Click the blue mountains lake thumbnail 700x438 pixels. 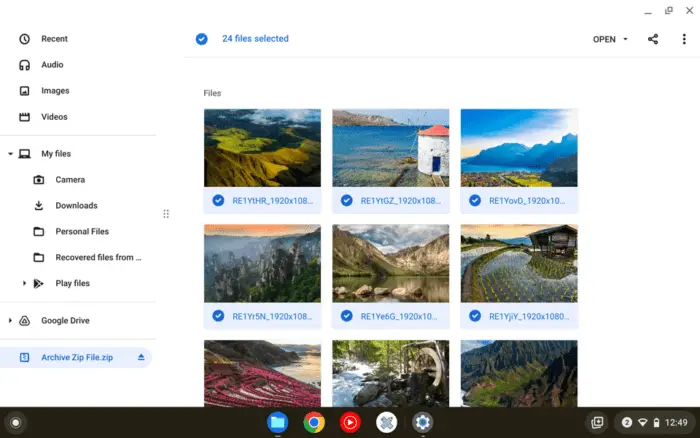519,148
